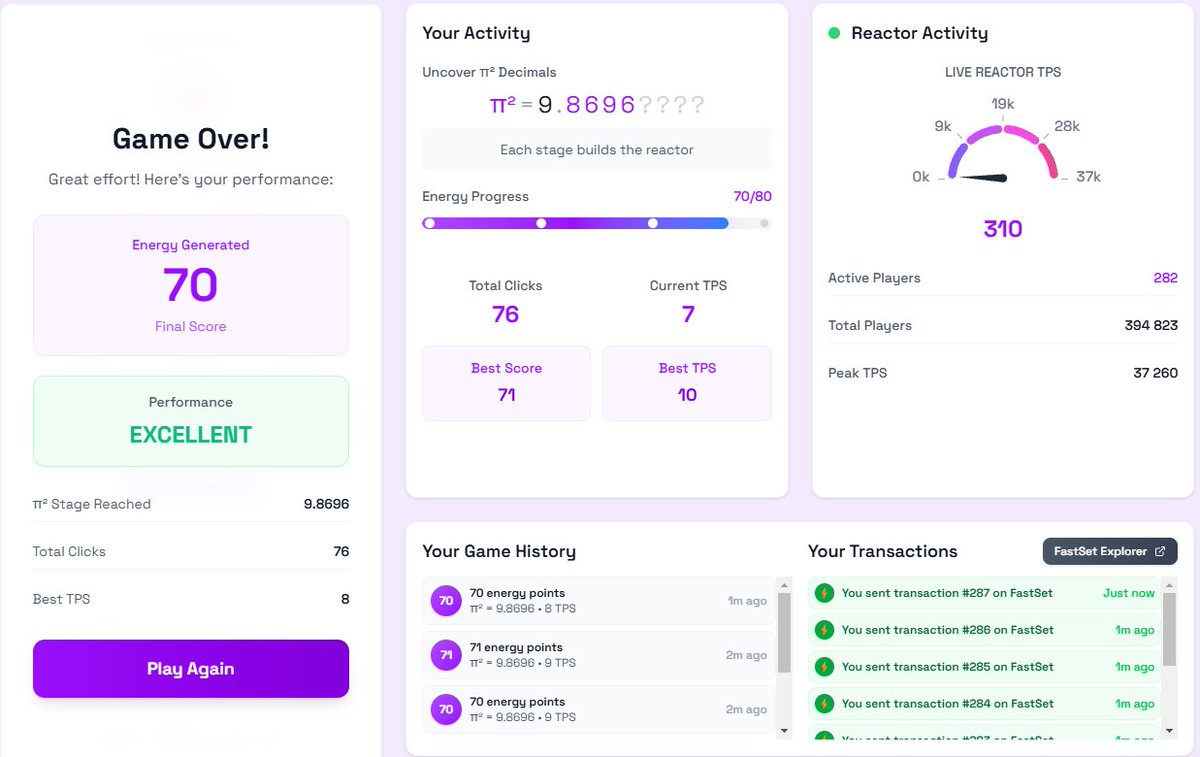Click the Your Game History heading
The width and height of the screenshot is (1200, 757).
[499, 551]
